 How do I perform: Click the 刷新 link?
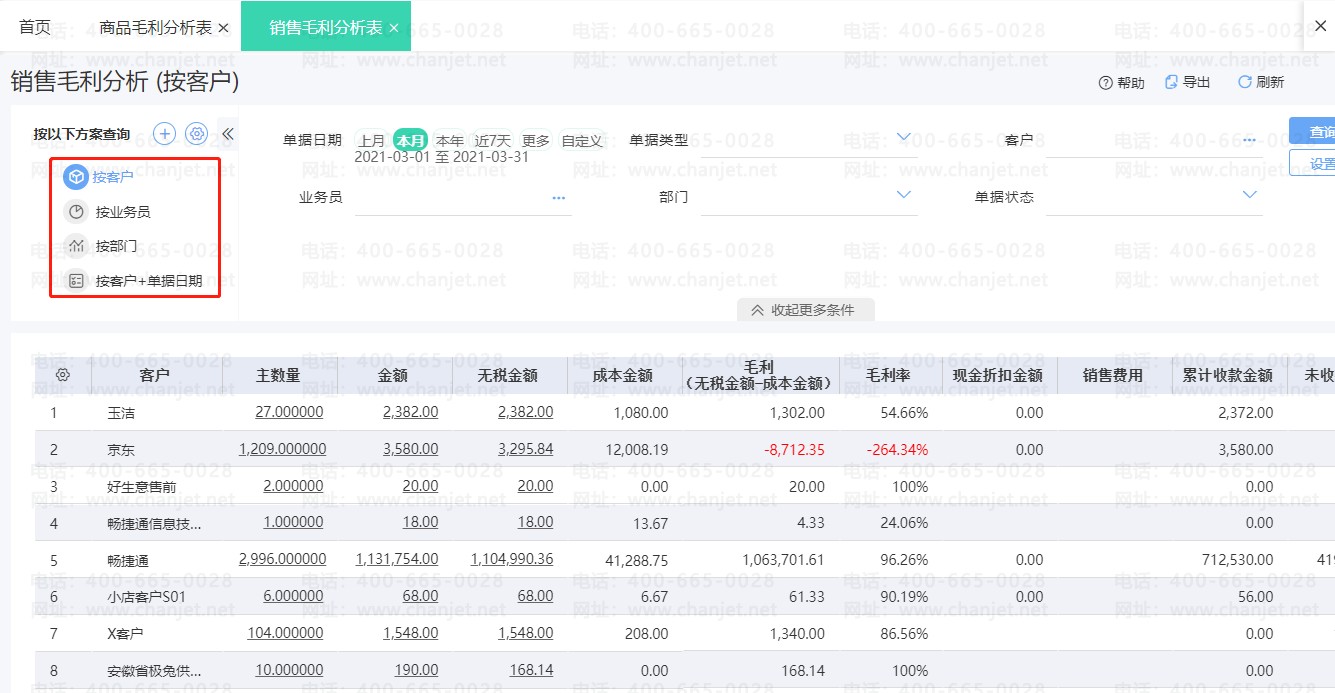click(x=1270, y=82)
